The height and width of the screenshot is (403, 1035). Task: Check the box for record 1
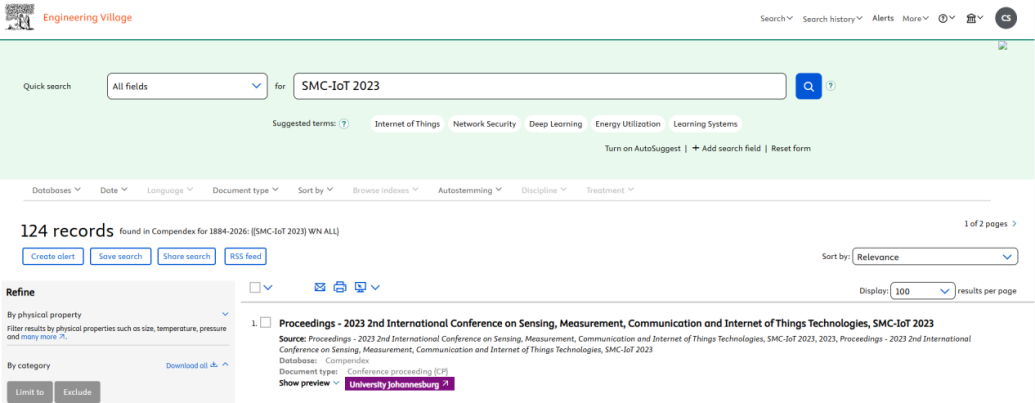265,323
